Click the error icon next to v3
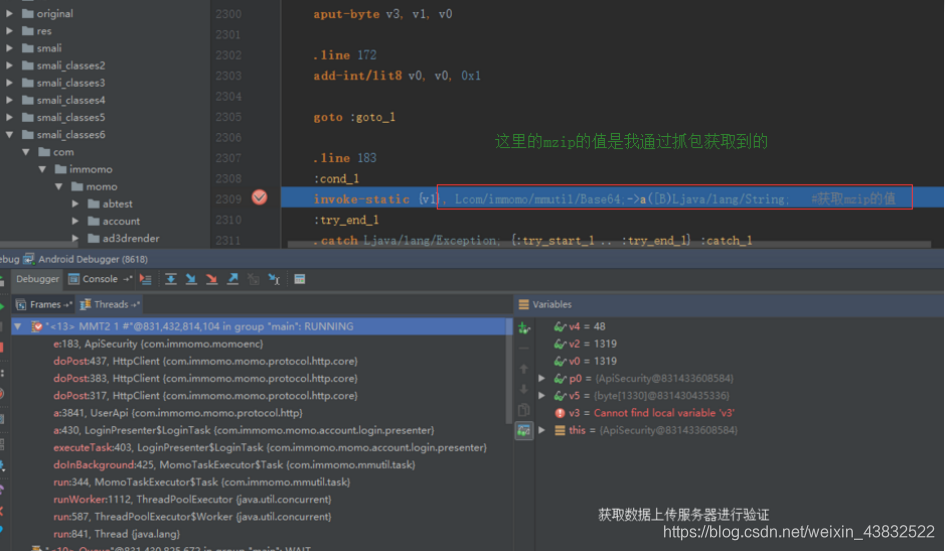The height and width of the screenshot is (551, 945). 560,413
